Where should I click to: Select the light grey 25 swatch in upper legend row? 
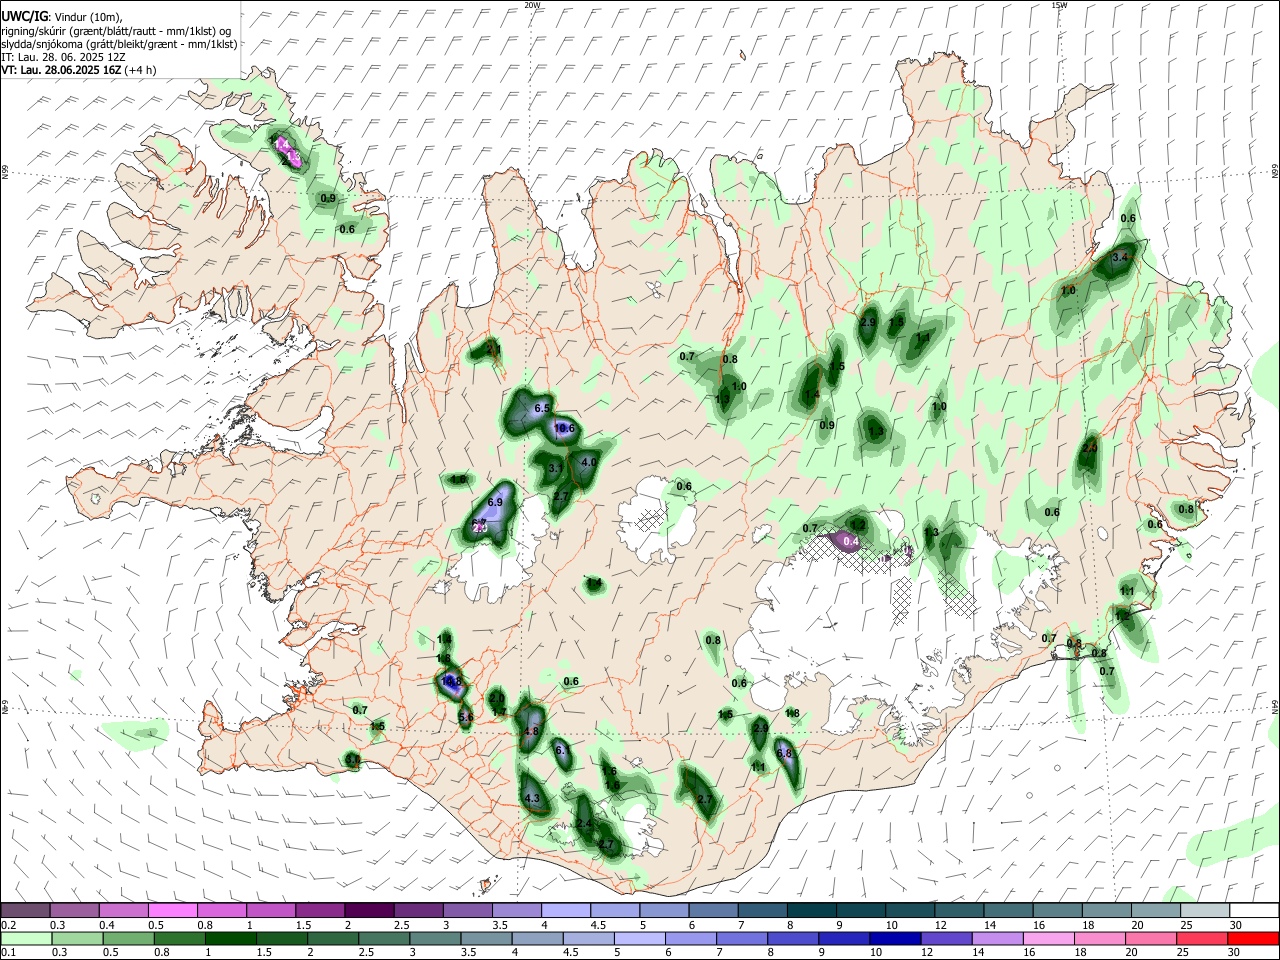(1204, 910)
